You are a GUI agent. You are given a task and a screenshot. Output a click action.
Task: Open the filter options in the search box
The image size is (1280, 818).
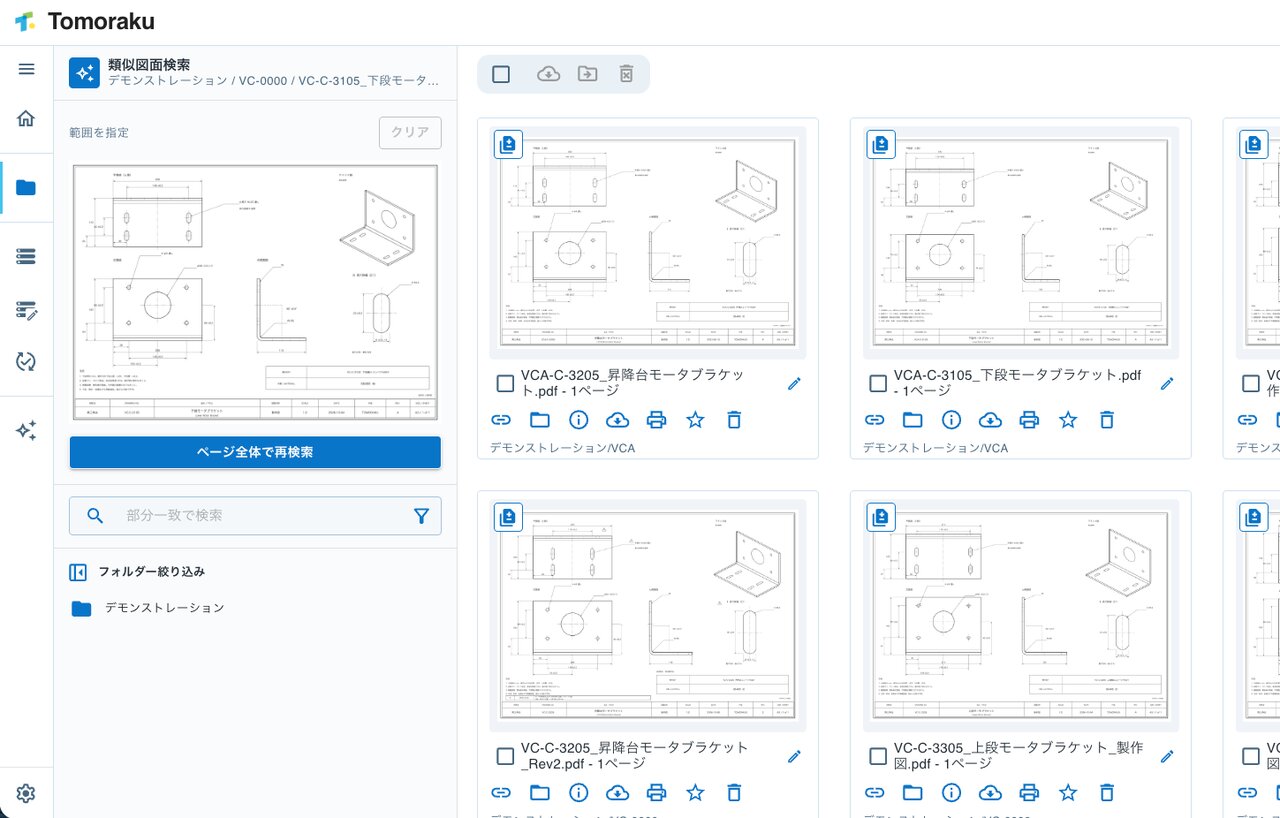(421, 516)
